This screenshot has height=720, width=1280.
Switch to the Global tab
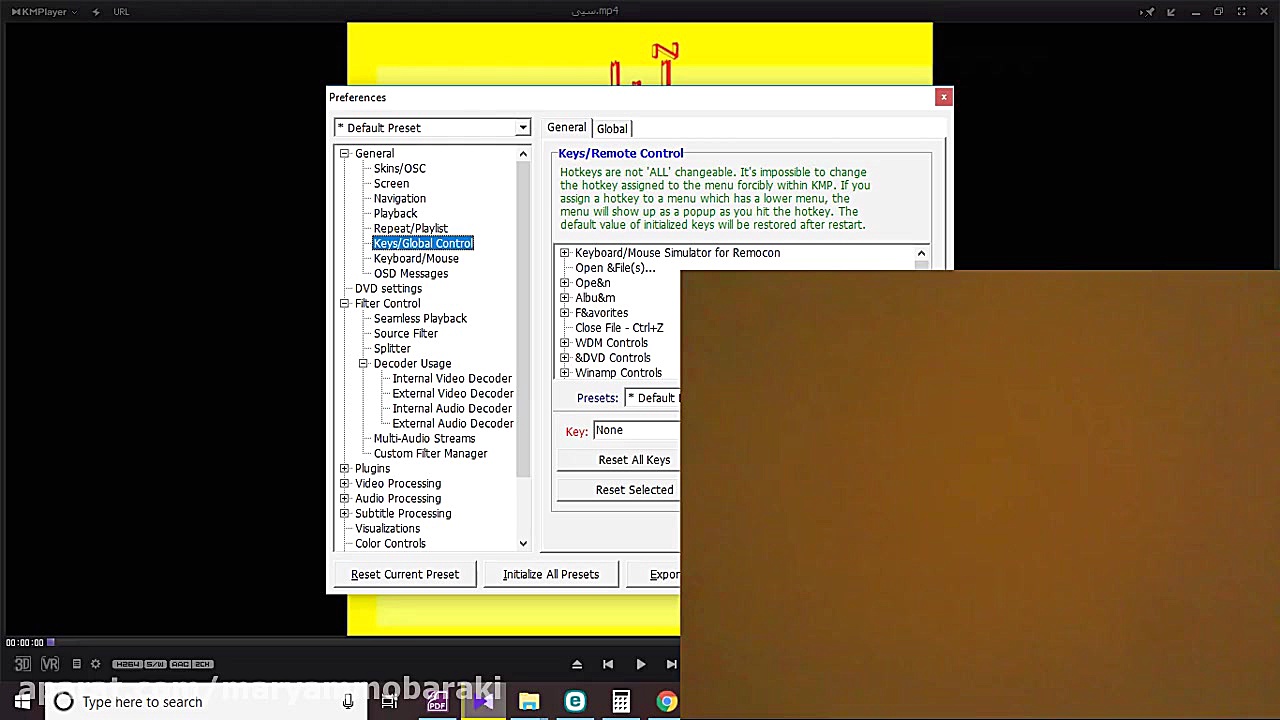(612, 128)
